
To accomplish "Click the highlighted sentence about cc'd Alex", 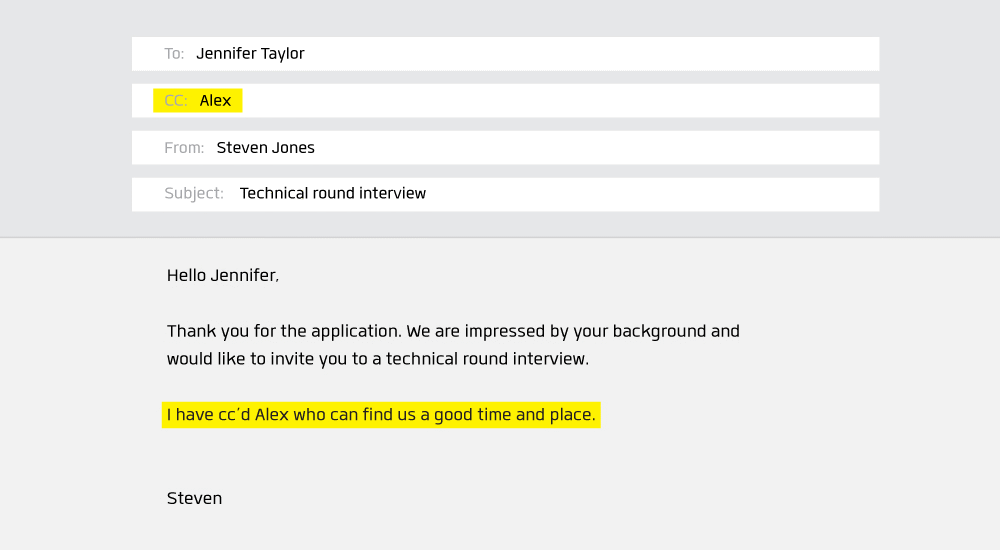I will pos(381,415).
